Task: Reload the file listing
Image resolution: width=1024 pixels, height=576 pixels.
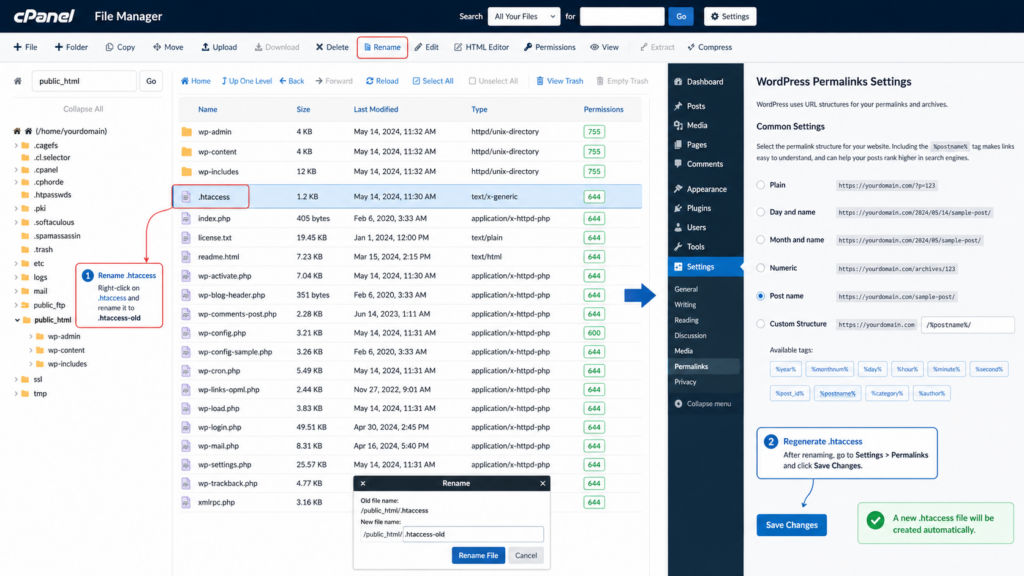Action: tap(382, 81)
